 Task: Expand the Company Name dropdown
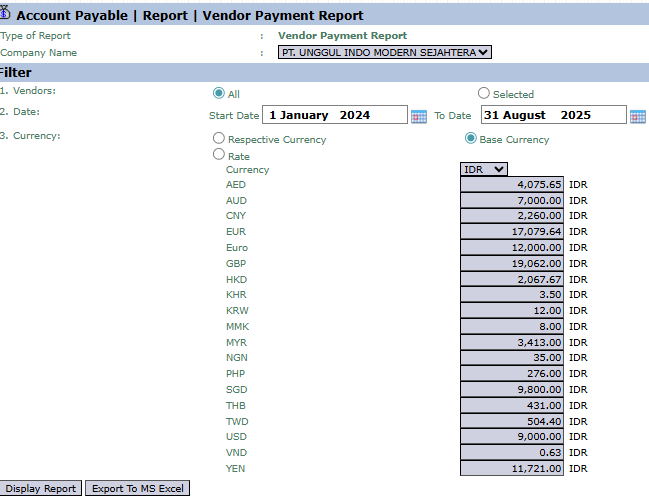(384, 52)
